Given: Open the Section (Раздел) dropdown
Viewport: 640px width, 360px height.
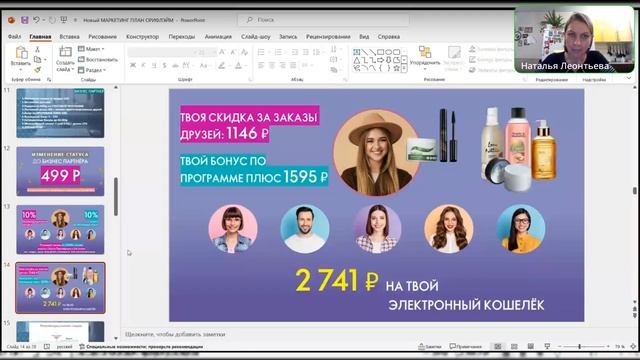Looking at the screenshot, I should [x=92, y=70].
